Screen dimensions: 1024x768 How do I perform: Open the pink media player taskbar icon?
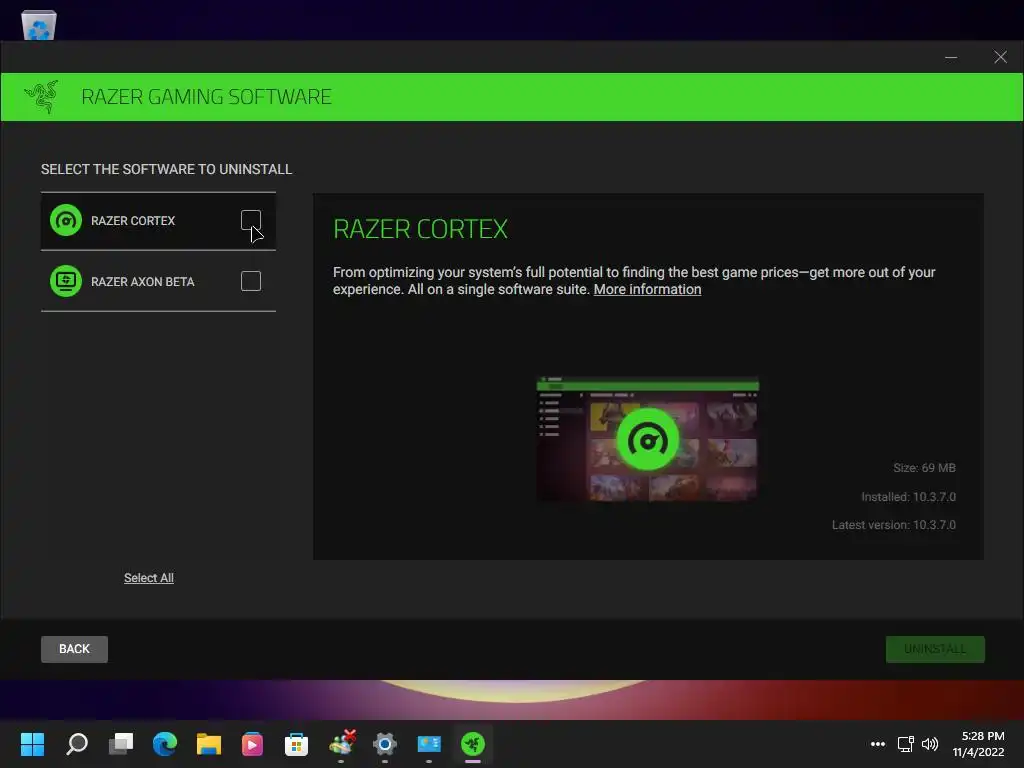pyautogui.click(x=252, y=744)
